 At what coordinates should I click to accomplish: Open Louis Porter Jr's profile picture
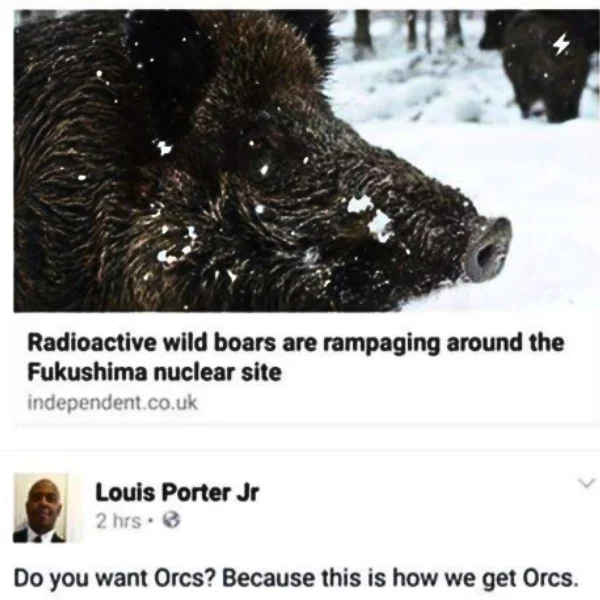[x=40, y=507]
